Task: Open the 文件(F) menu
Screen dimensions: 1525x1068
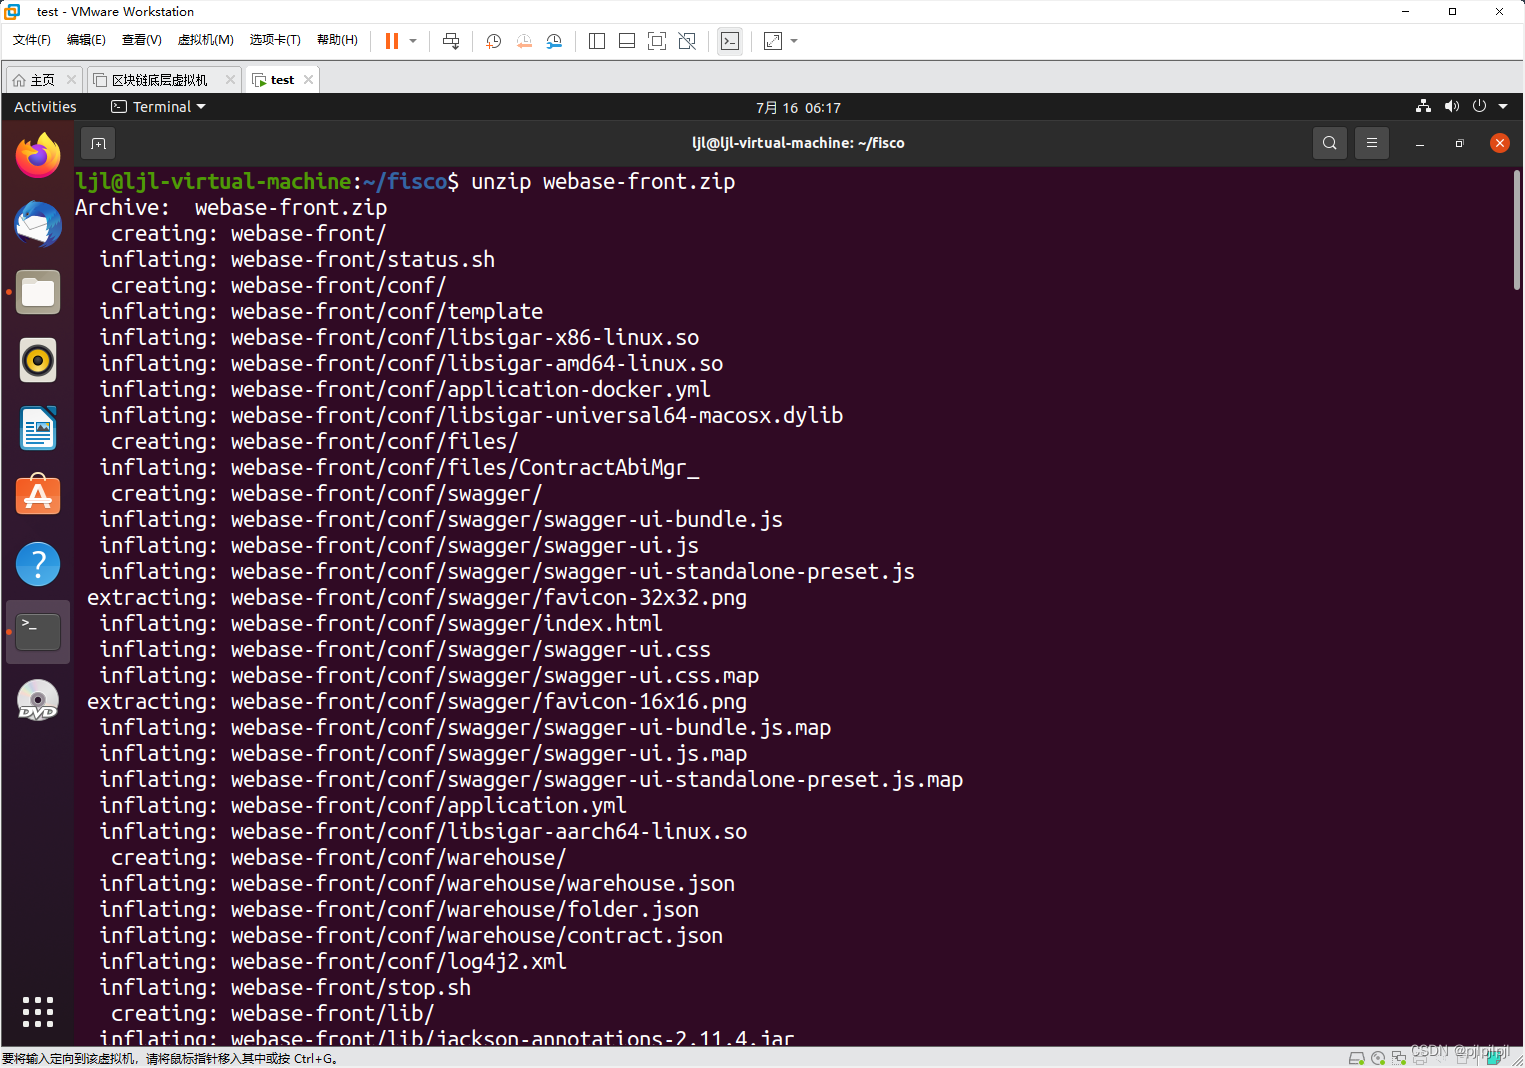Action: (x=32, y=40)
